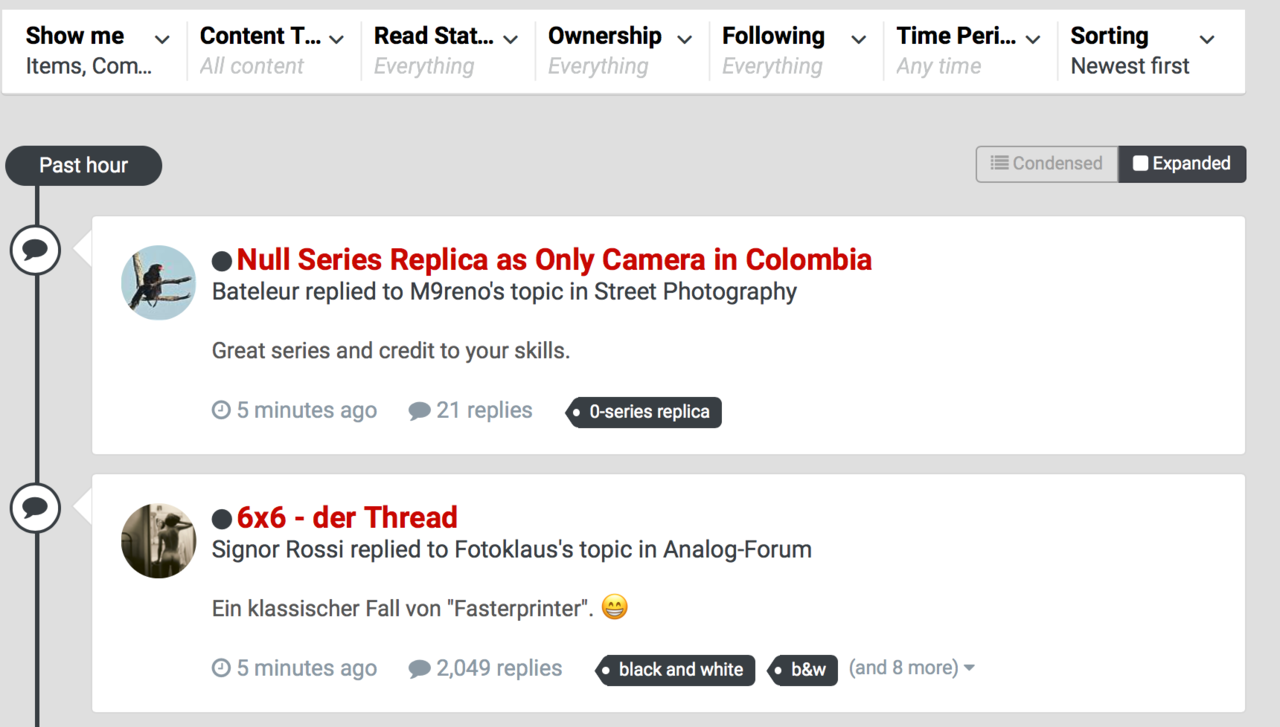Switch to Condensed view
This screenshot has height=727, width=1280.
coord(1046,164)
